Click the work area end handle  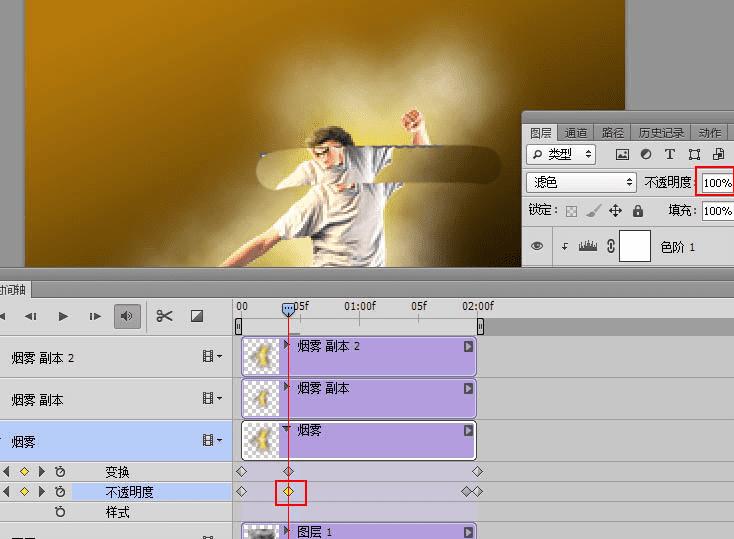pos(480,326)
